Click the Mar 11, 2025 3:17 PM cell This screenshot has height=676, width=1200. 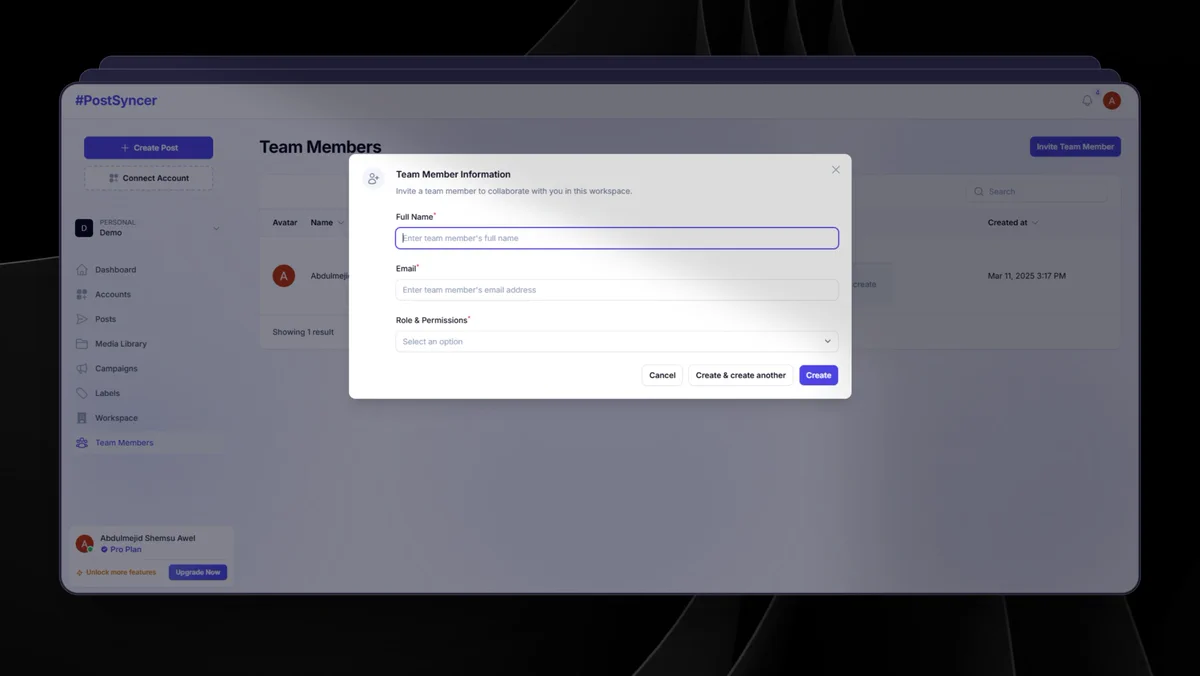[1027, 276]
